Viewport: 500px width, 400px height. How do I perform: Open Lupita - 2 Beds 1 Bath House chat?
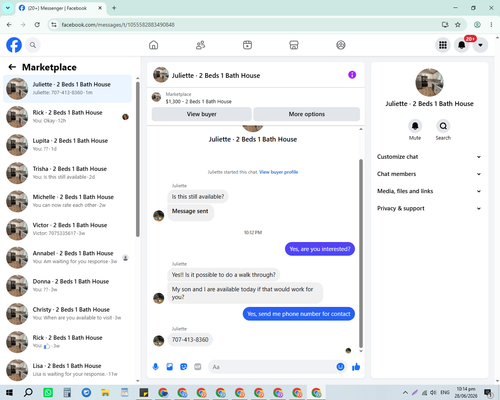pyautogui.click(x=67, y=145)
